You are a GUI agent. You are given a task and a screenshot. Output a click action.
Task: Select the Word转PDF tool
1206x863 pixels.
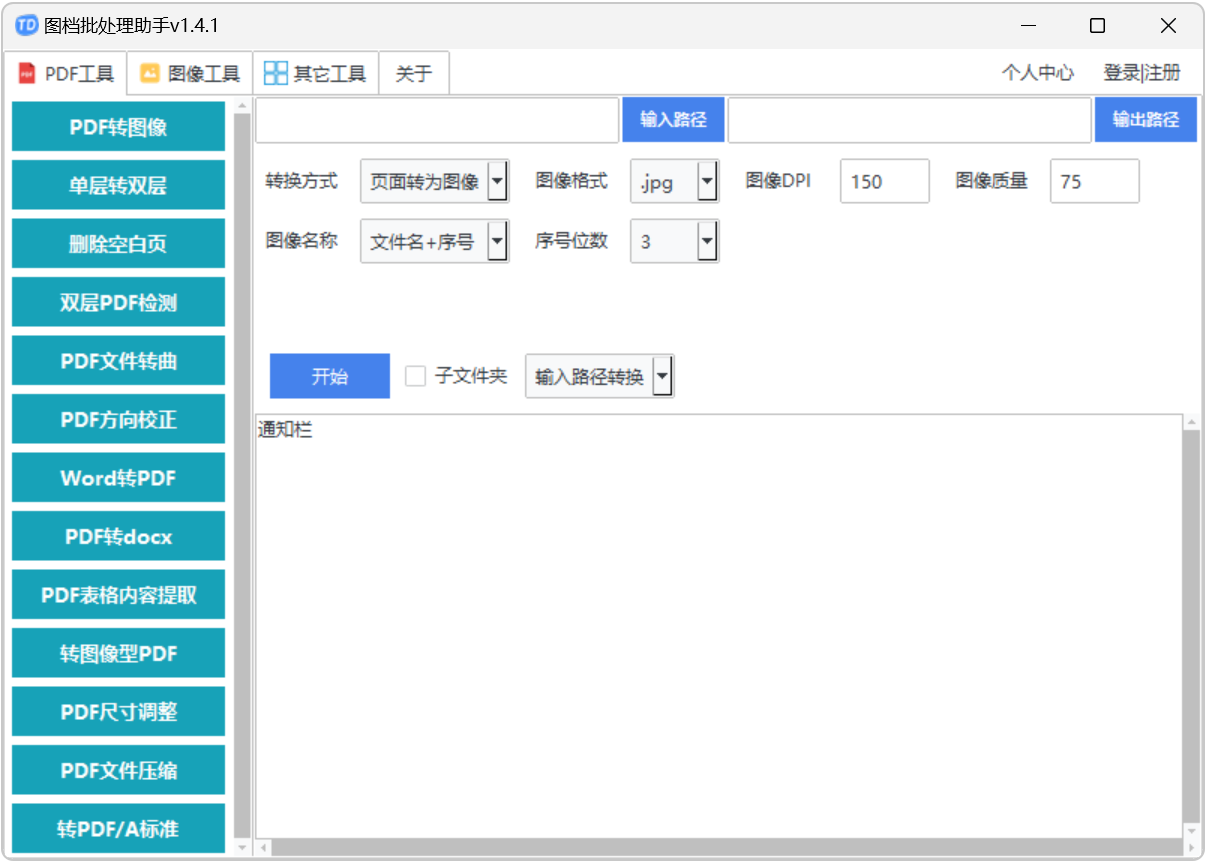[x=118, y=478]
